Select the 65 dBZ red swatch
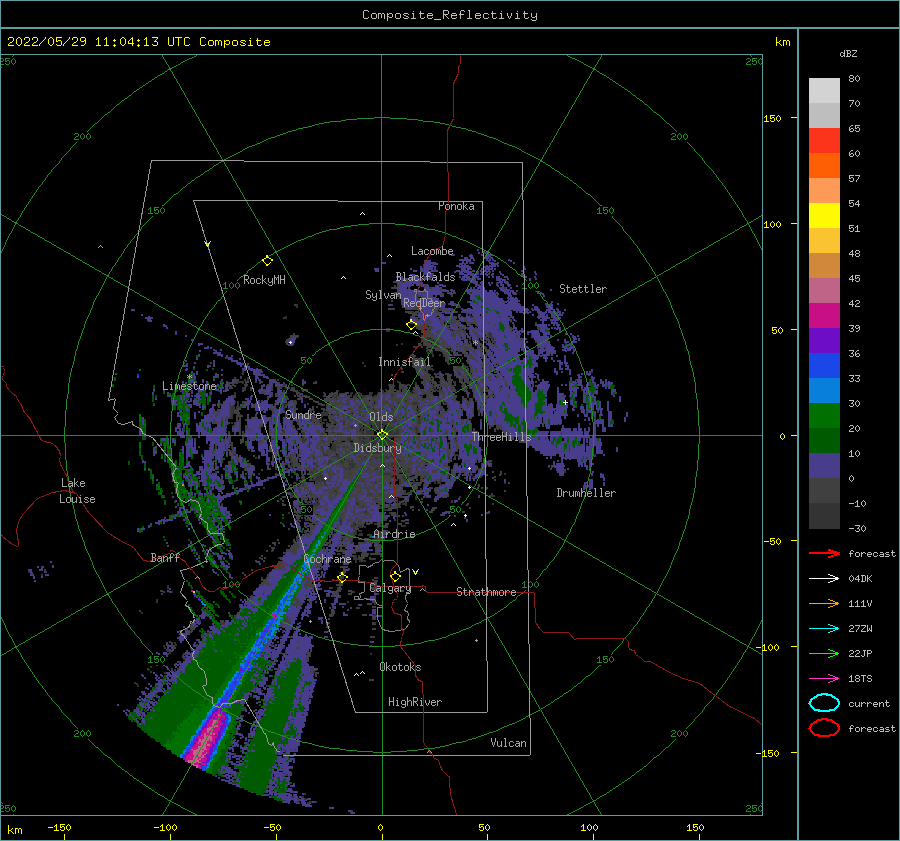The width and height of the screenshot is (900, 841). point(824,140)
